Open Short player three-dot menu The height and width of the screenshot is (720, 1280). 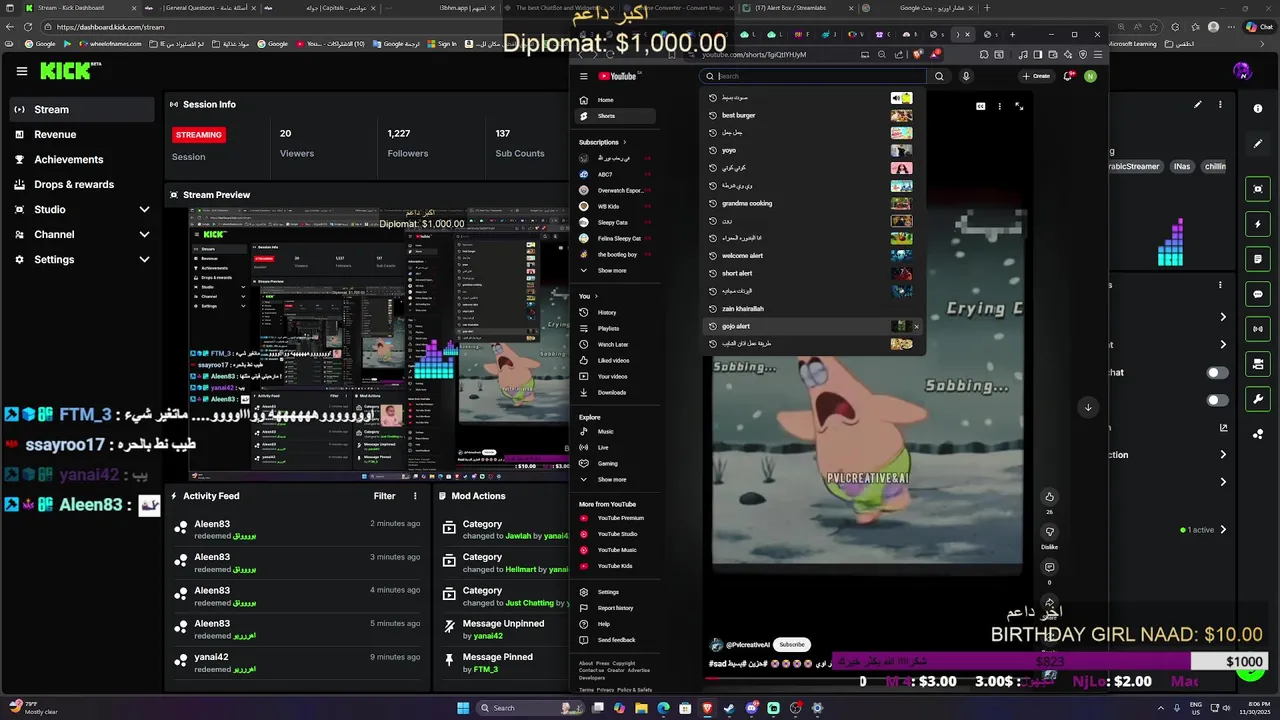coord(999,106)
